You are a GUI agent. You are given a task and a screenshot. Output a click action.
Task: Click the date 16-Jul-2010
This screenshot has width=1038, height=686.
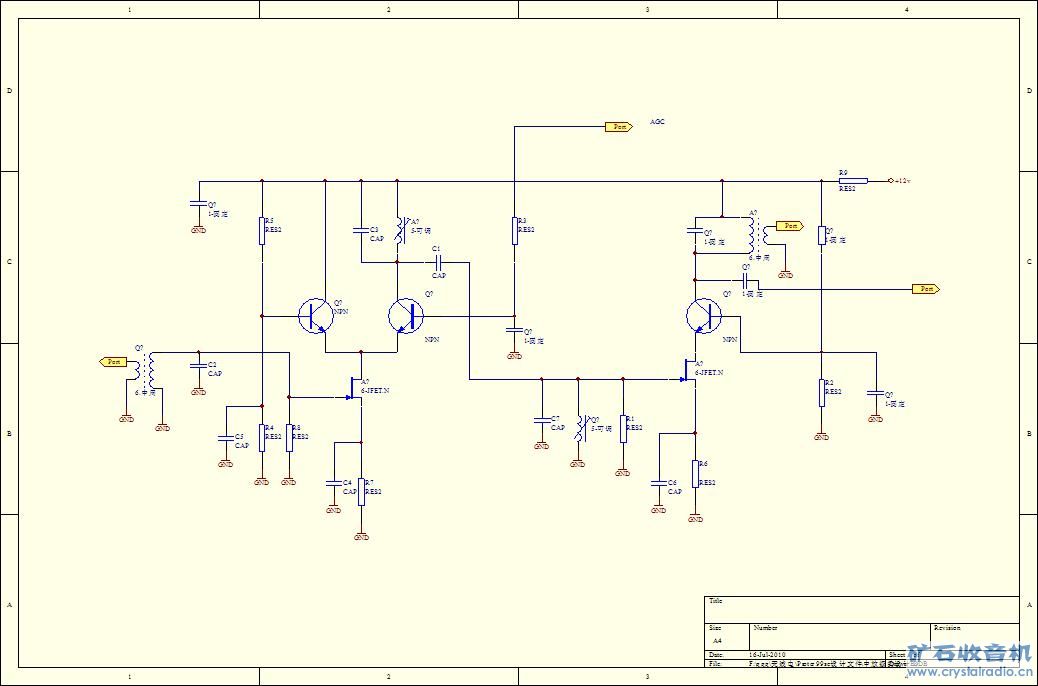767,654
